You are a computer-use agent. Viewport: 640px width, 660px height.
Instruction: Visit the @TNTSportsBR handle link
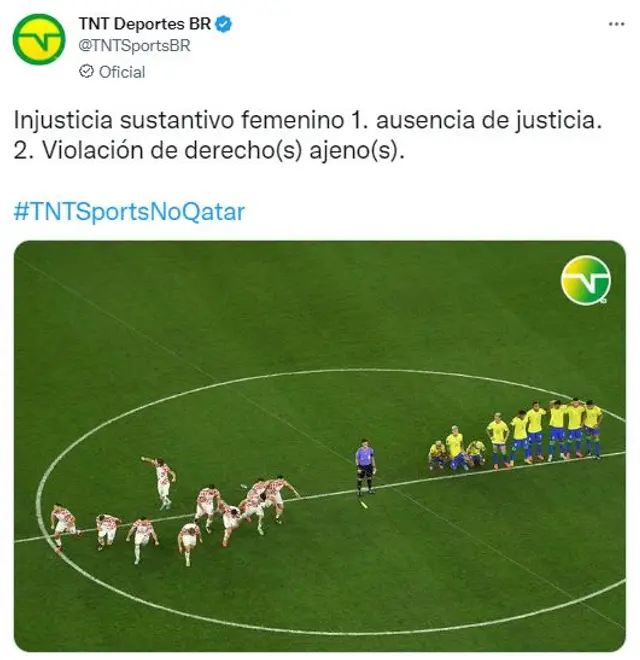point(134,45)
